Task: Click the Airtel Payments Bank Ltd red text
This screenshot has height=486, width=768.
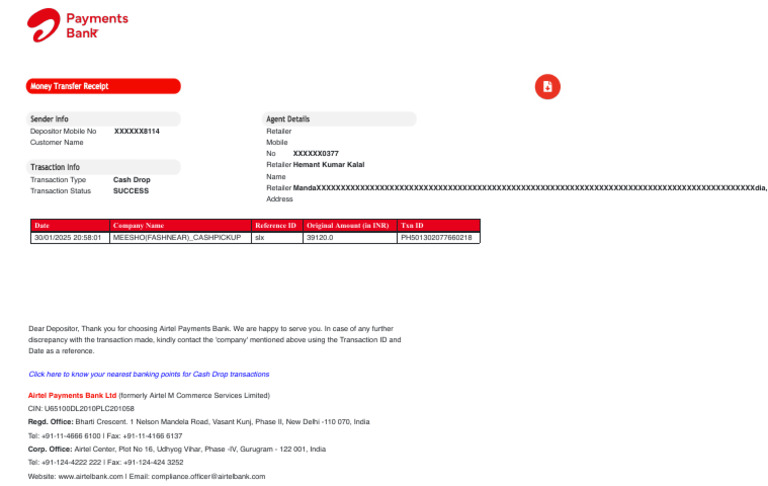Action: pyautogui.click(x=72, y=395)
